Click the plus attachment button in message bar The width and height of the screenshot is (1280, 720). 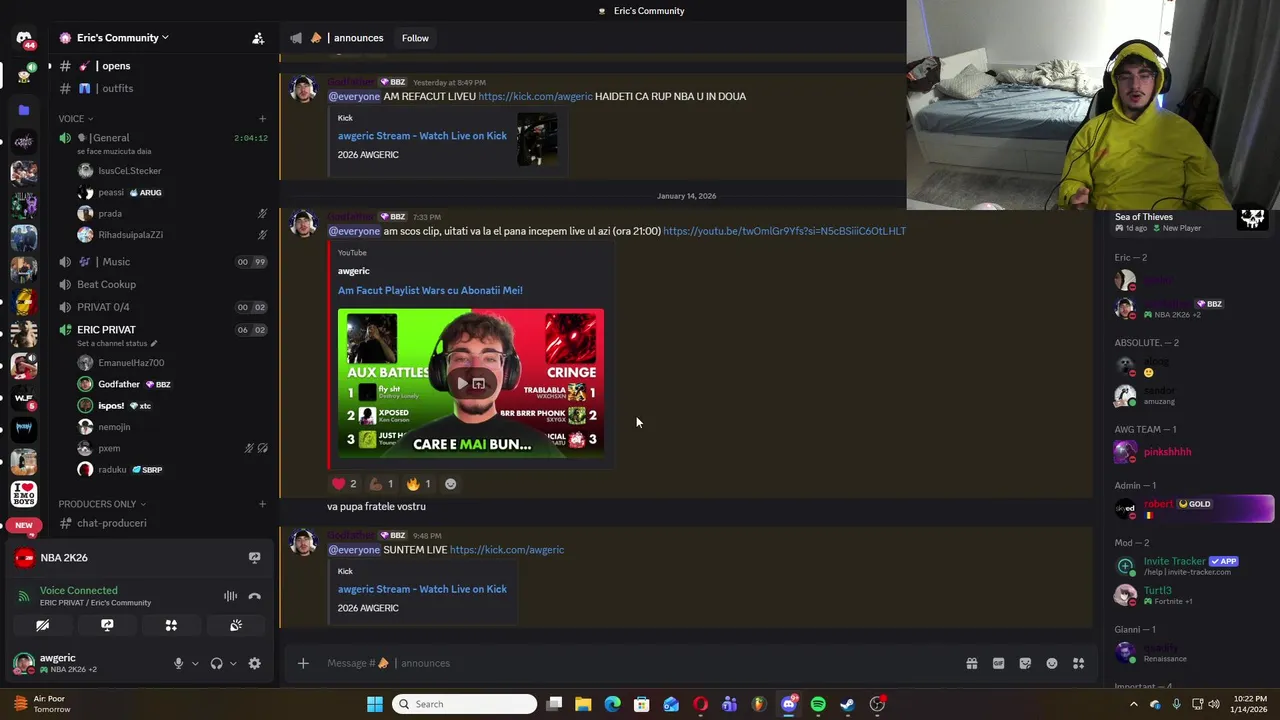303,663
